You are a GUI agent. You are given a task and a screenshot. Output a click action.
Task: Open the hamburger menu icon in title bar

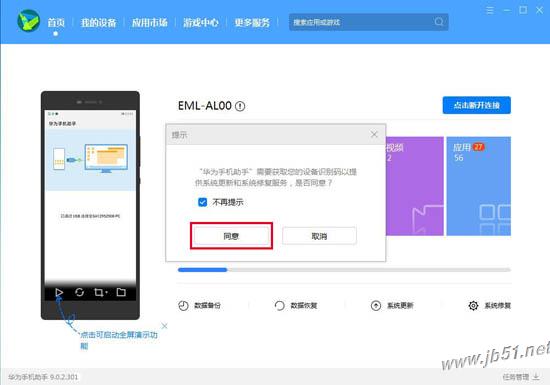490,10
